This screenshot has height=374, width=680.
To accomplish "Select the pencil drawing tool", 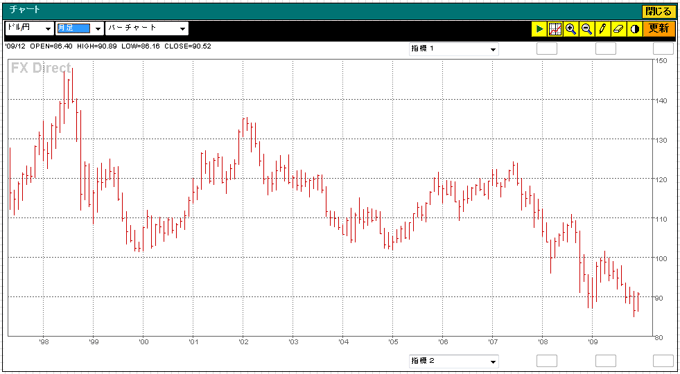I will (x=602, y=29).
